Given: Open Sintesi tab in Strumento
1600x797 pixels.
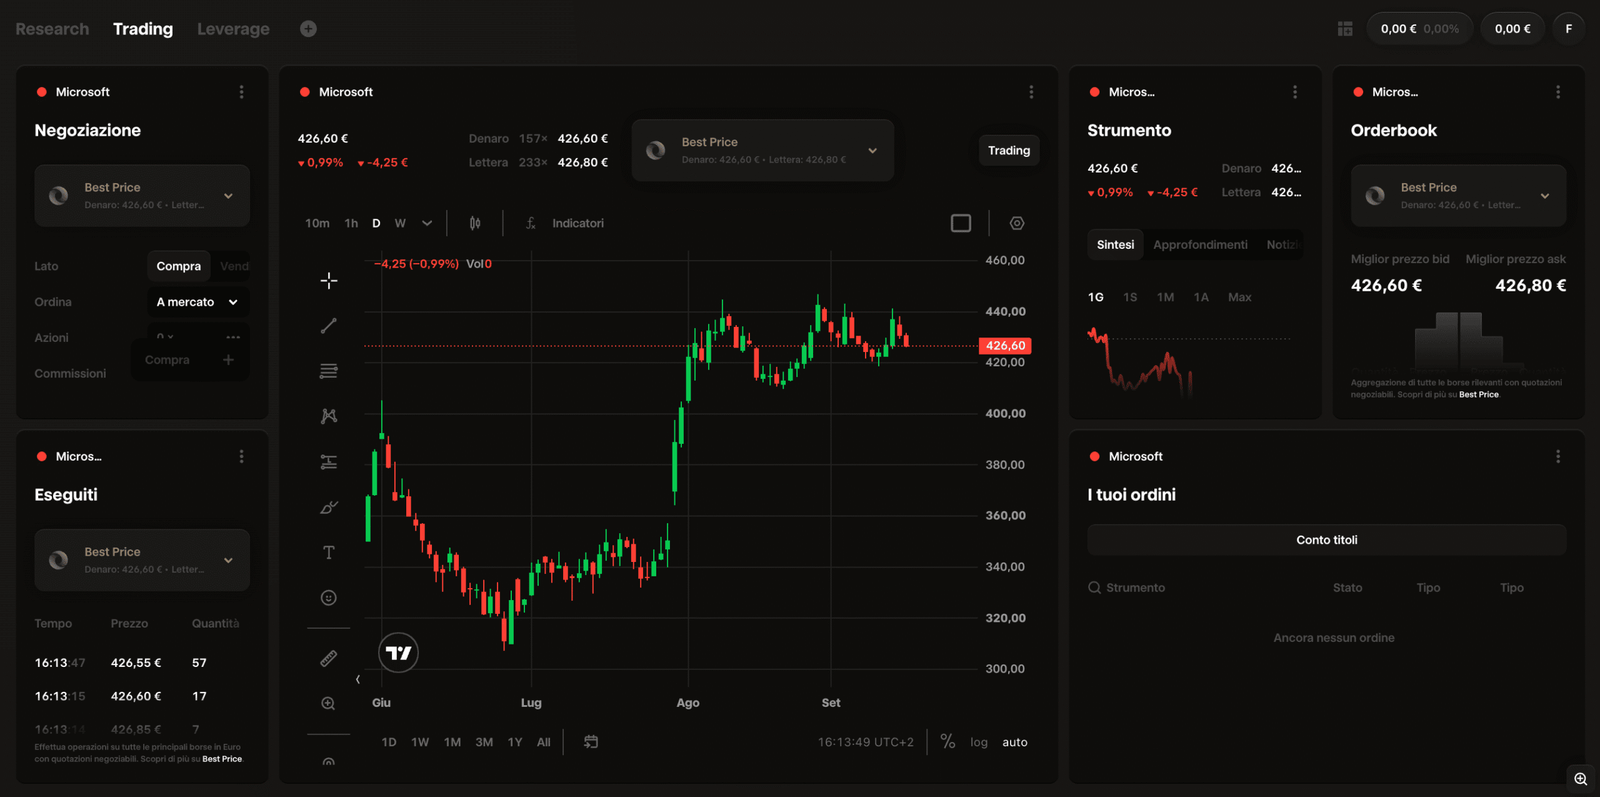Looking at the screenshot, I should click(x=1115, y=245).
